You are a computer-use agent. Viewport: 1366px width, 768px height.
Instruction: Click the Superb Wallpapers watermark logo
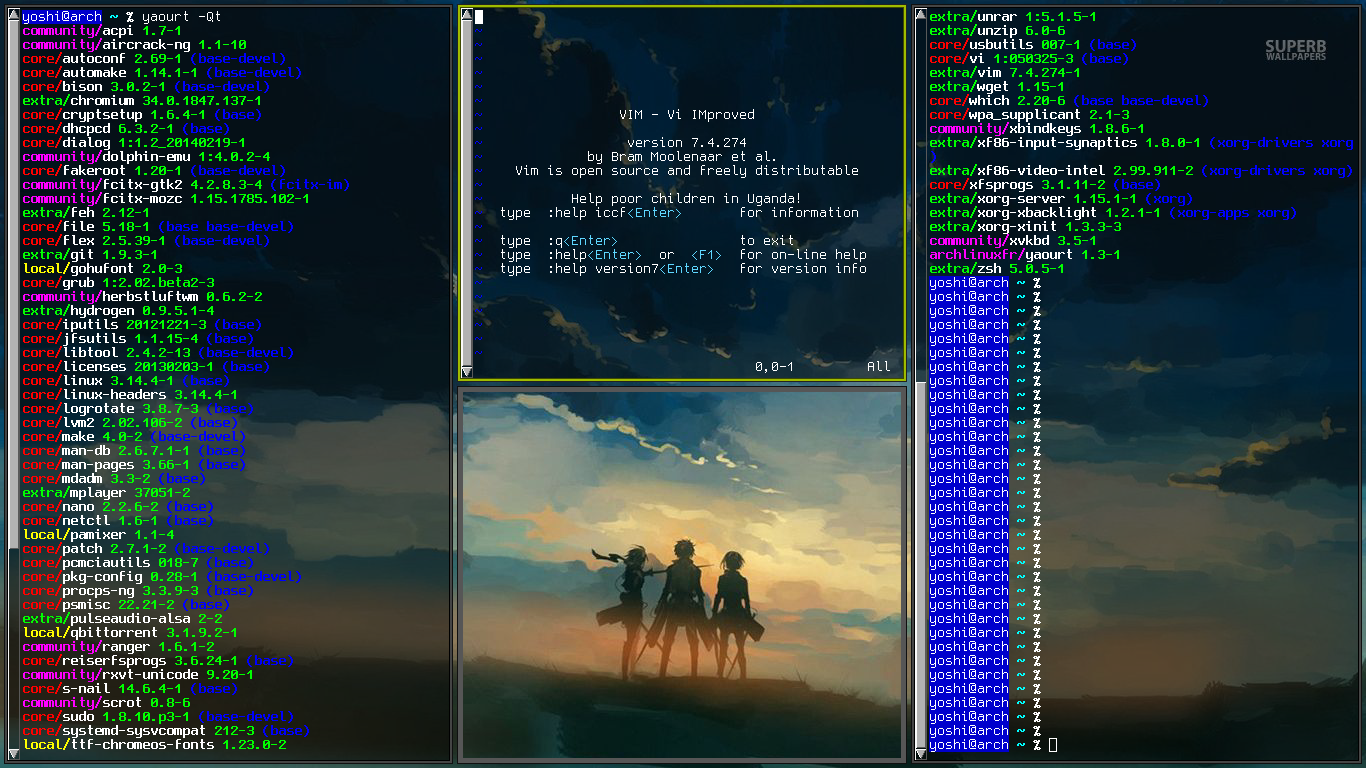(1294, 50)
